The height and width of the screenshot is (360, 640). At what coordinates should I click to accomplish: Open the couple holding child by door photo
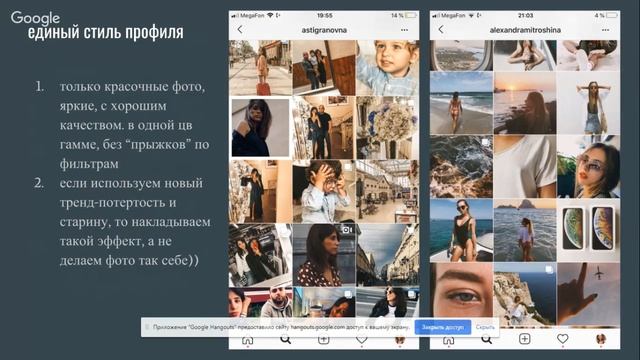pos(324,68)
